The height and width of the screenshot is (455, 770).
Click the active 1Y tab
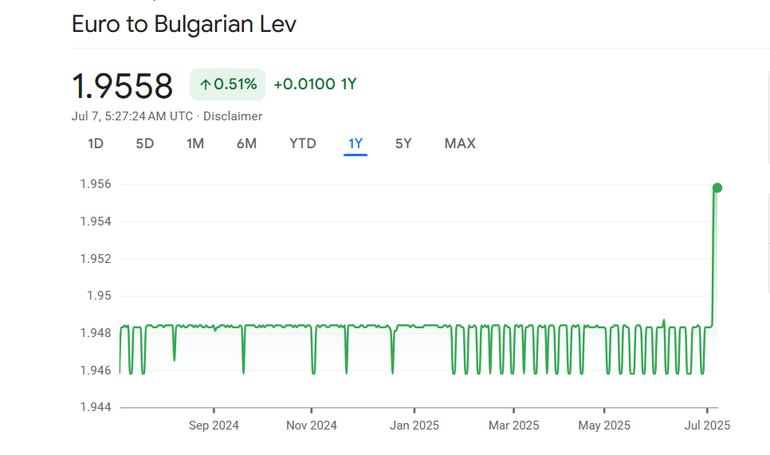tap(355, 143)
